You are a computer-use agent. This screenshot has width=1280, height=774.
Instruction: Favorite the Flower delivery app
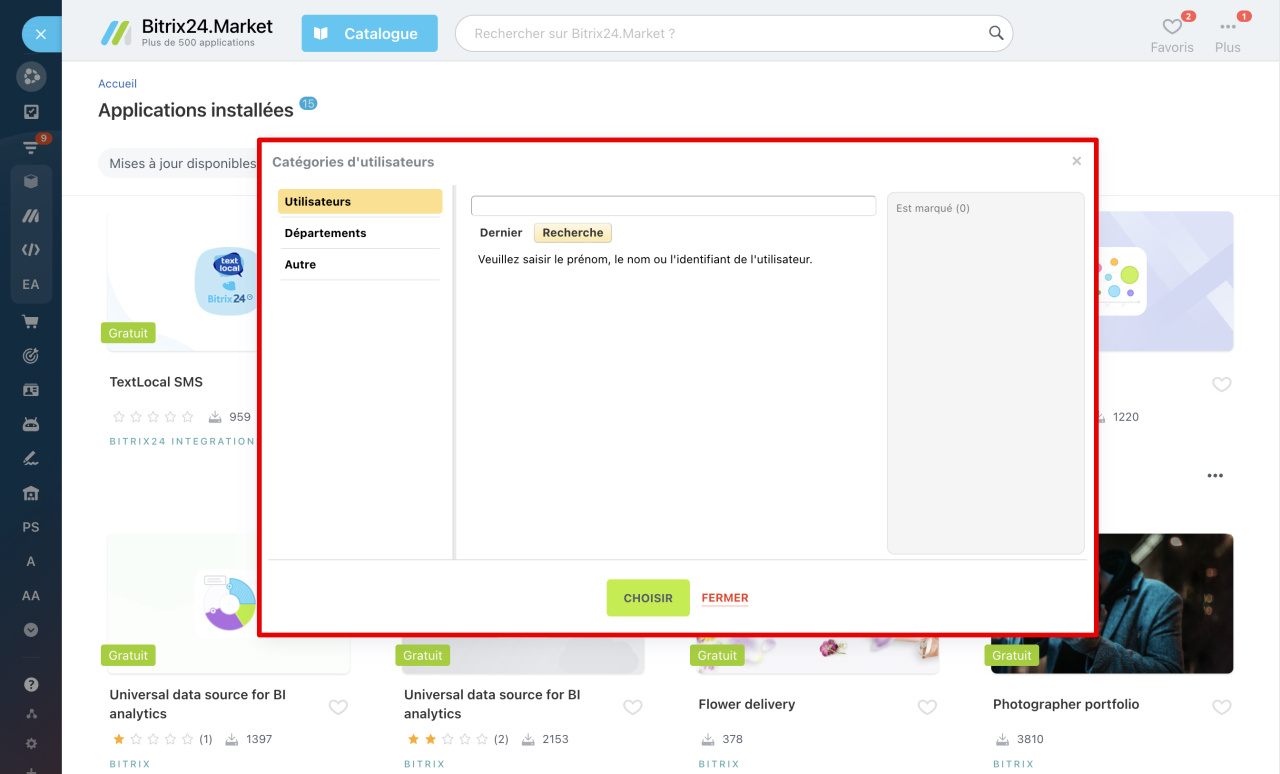(927, 707)
